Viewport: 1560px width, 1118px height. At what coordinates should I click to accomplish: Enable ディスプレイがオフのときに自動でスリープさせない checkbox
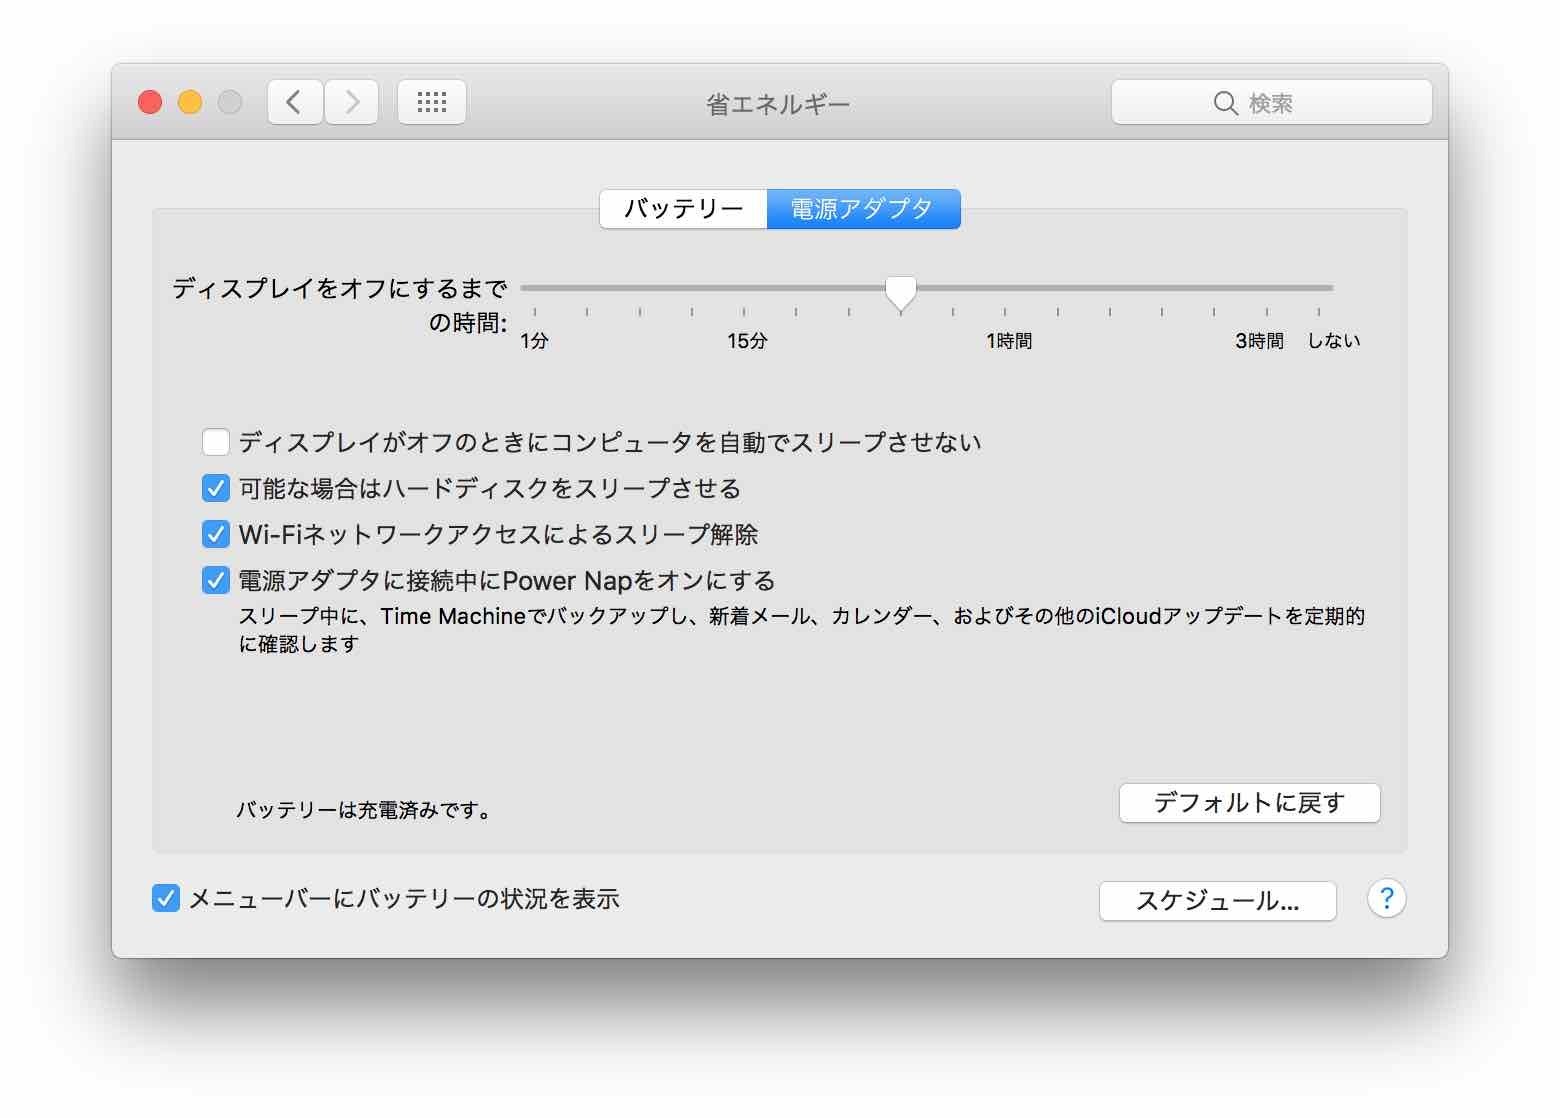(x=216, y=442)
